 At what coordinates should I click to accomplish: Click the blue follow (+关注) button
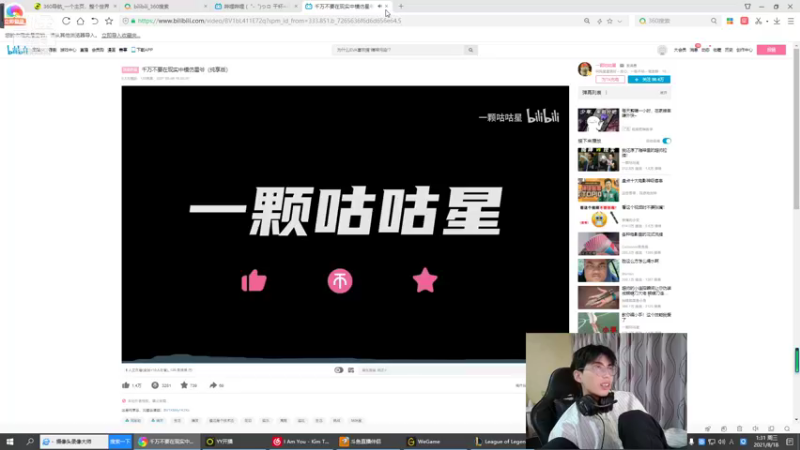649,80
